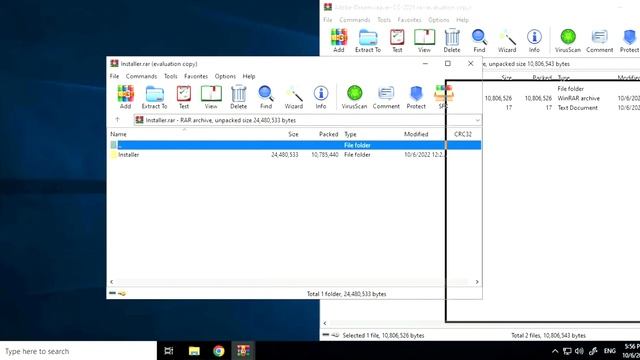
Task: Click scroll-left arrow in background WinRAR window
Action: [x=325, y=323]
